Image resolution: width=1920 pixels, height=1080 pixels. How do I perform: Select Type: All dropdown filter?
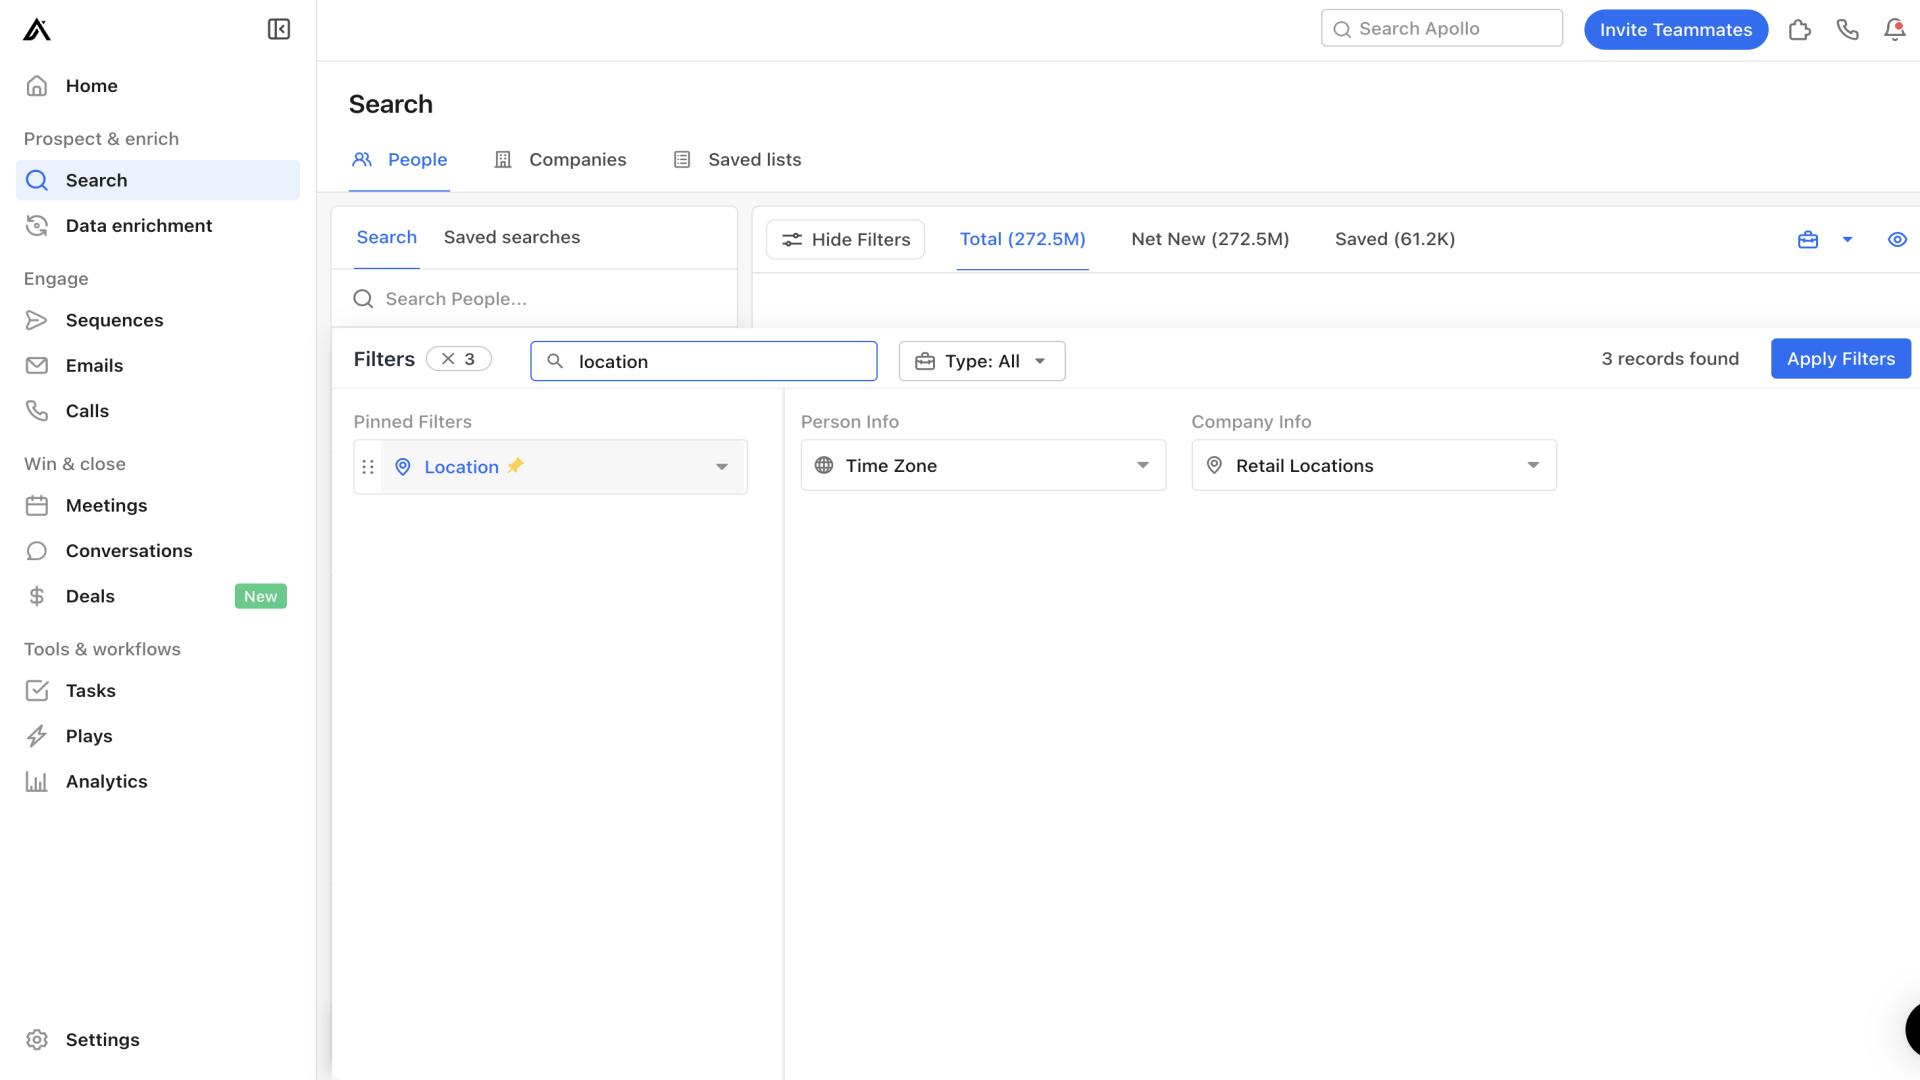[981, 360]
